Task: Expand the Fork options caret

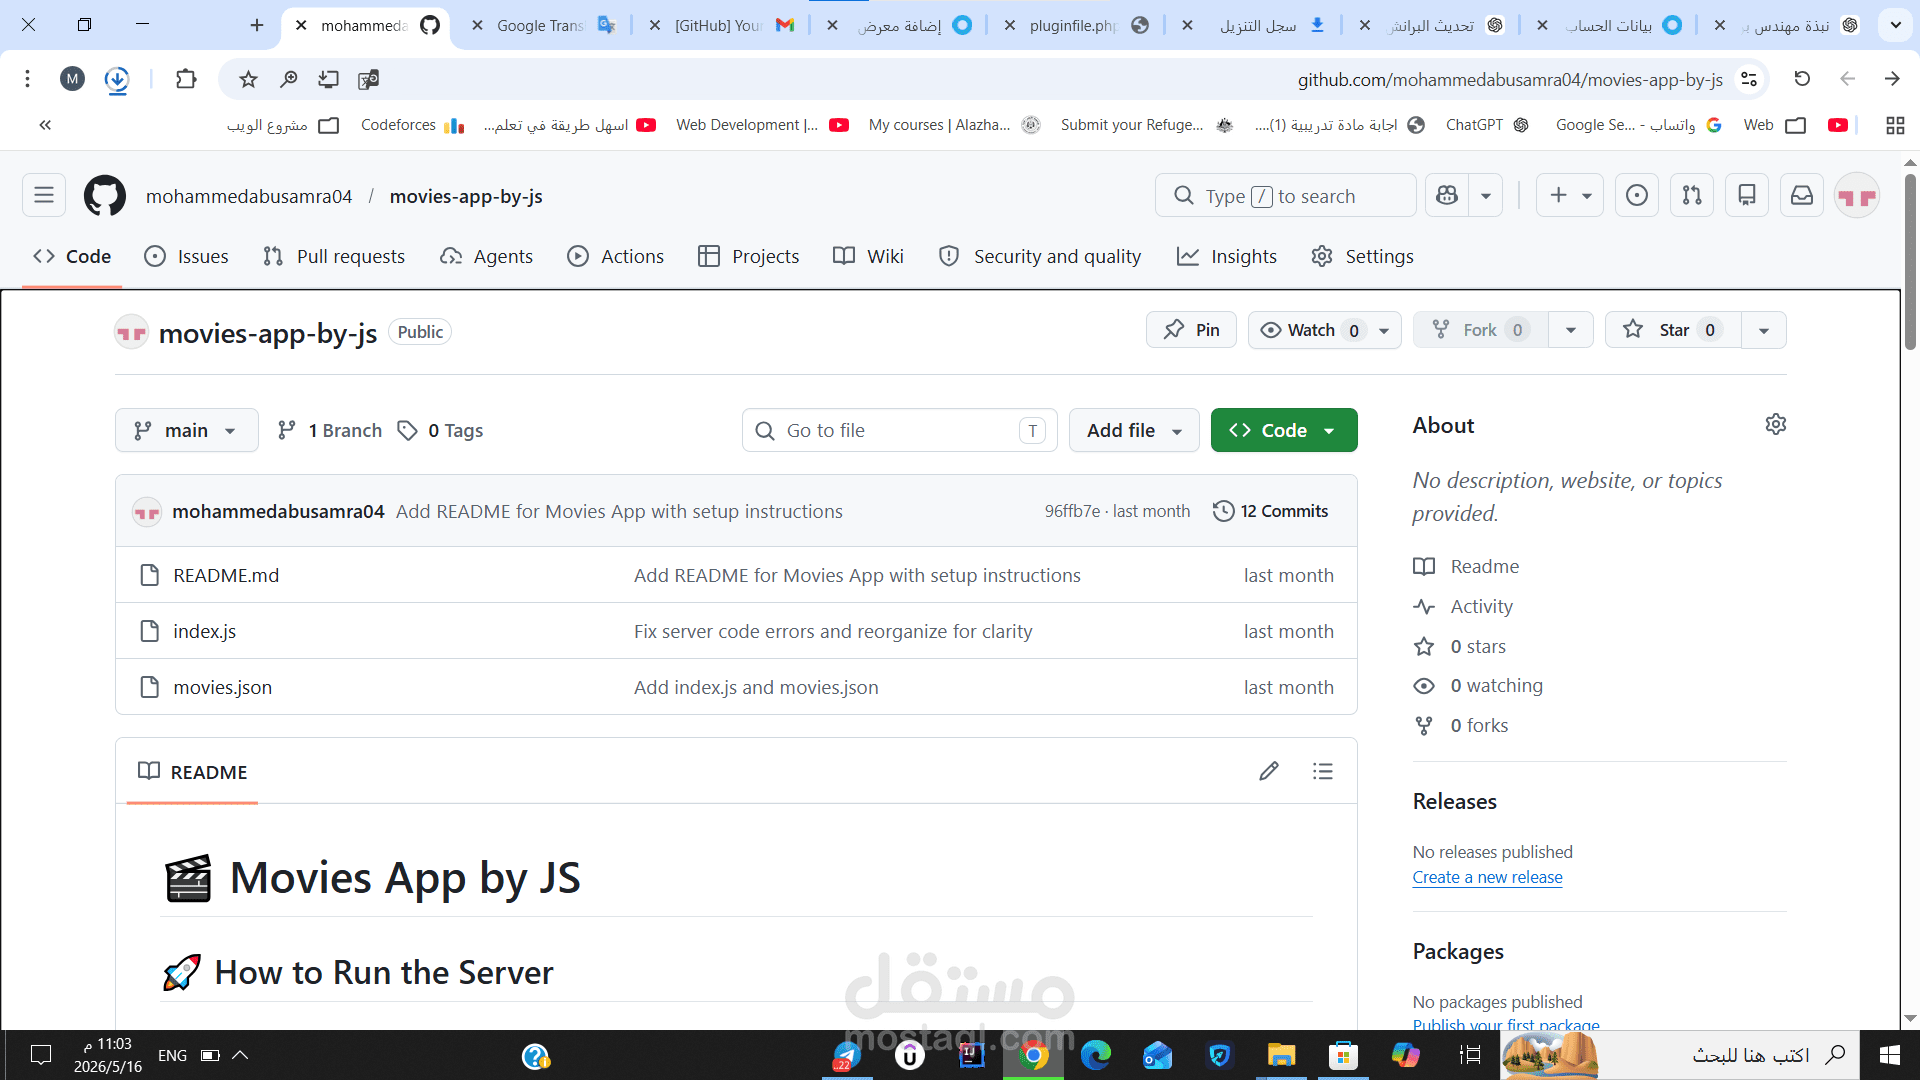Action: coord(1571,330)
